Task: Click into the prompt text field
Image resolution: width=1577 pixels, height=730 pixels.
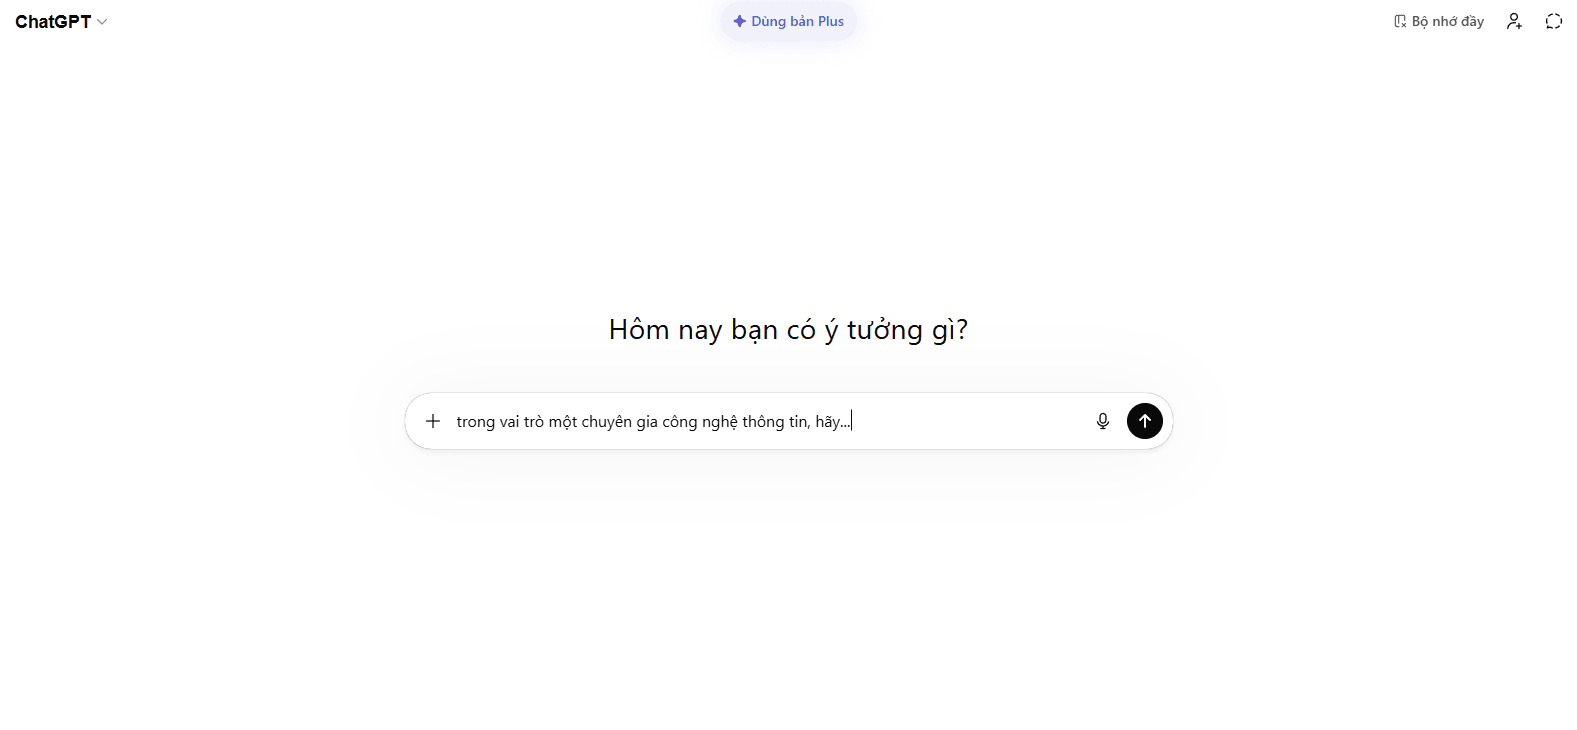Action: 765,421
